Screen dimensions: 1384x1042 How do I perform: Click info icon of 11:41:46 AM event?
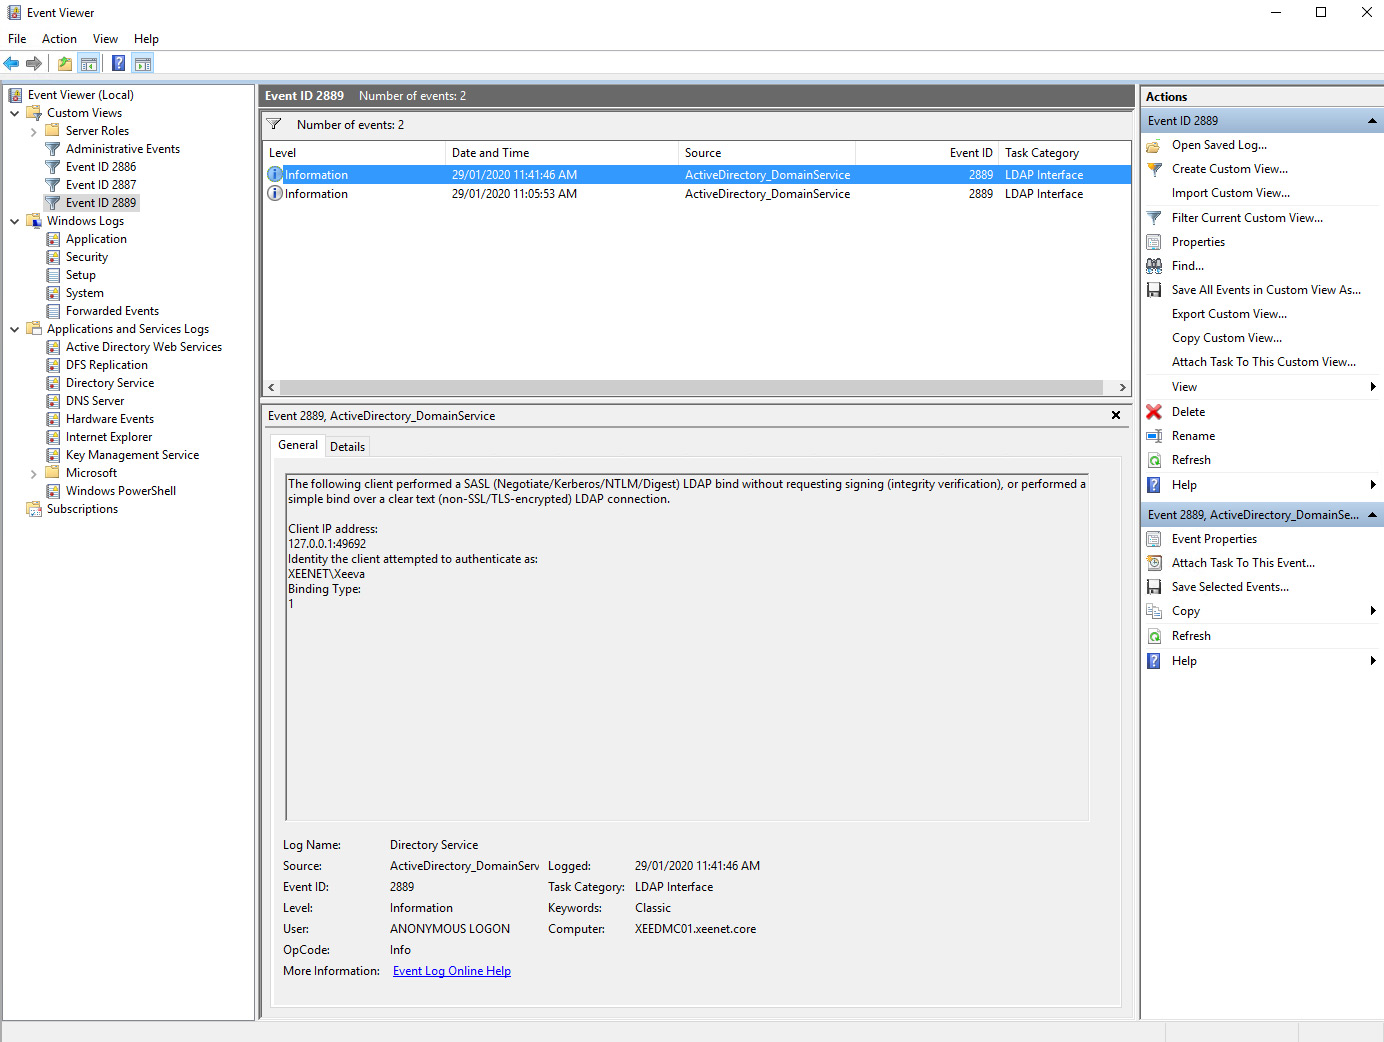tap(275, 174)
